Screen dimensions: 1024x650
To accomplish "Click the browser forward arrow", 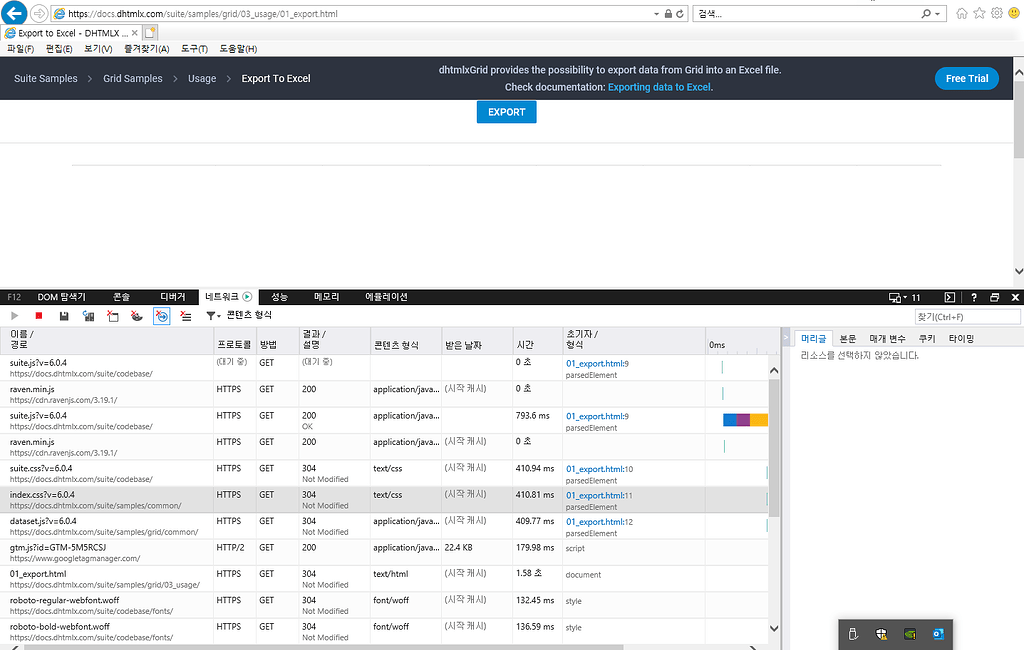I will click(39, 13).
